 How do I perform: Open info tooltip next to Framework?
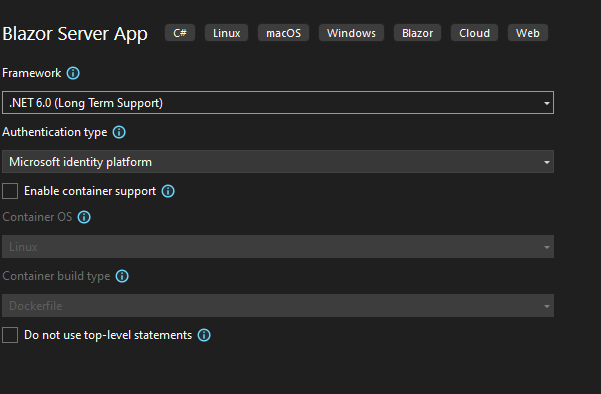pyautogui.click(x=73, y=73)
